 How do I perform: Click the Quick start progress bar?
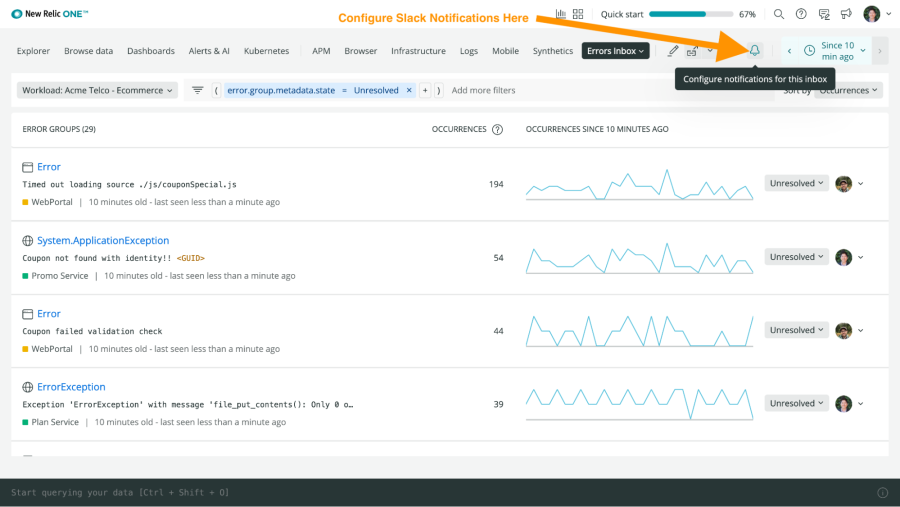click(690, 15)
